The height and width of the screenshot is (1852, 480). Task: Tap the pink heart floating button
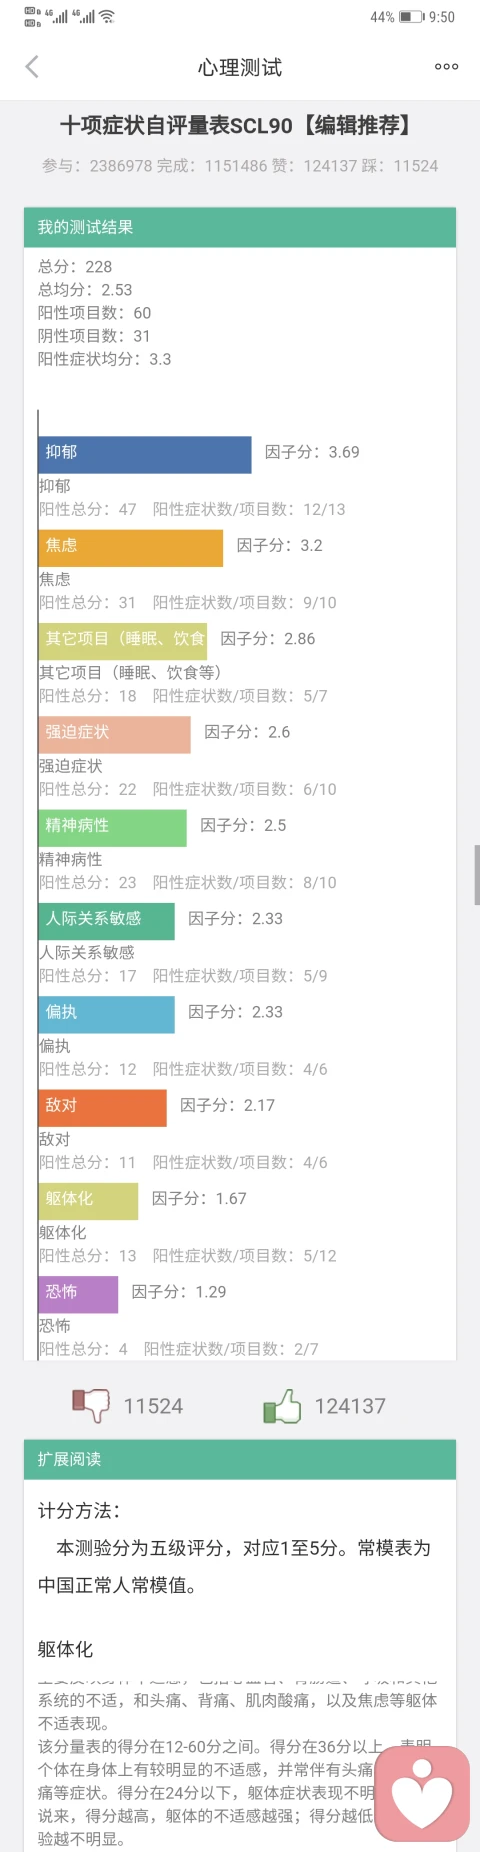pos(422,1794)
